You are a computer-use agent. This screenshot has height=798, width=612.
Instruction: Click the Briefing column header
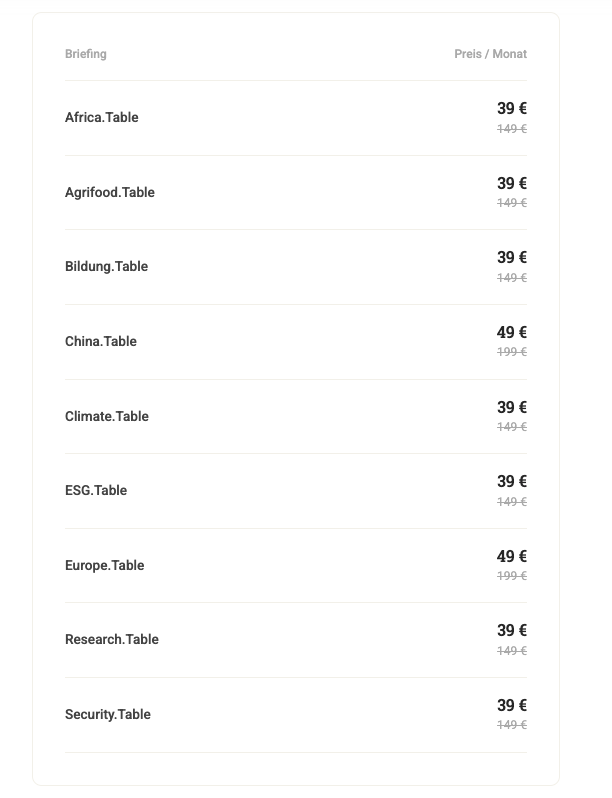[x=86, y=54]
